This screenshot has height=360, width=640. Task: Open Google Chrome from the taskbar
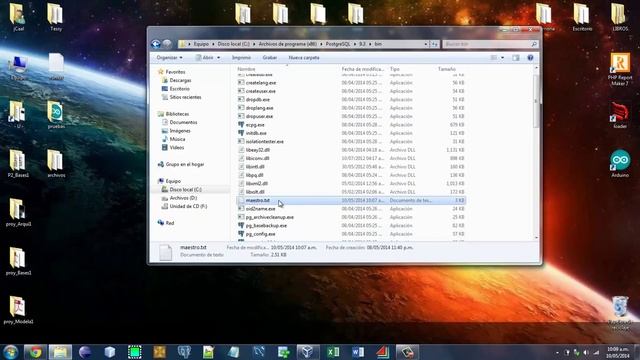click(x=36, y=352)
